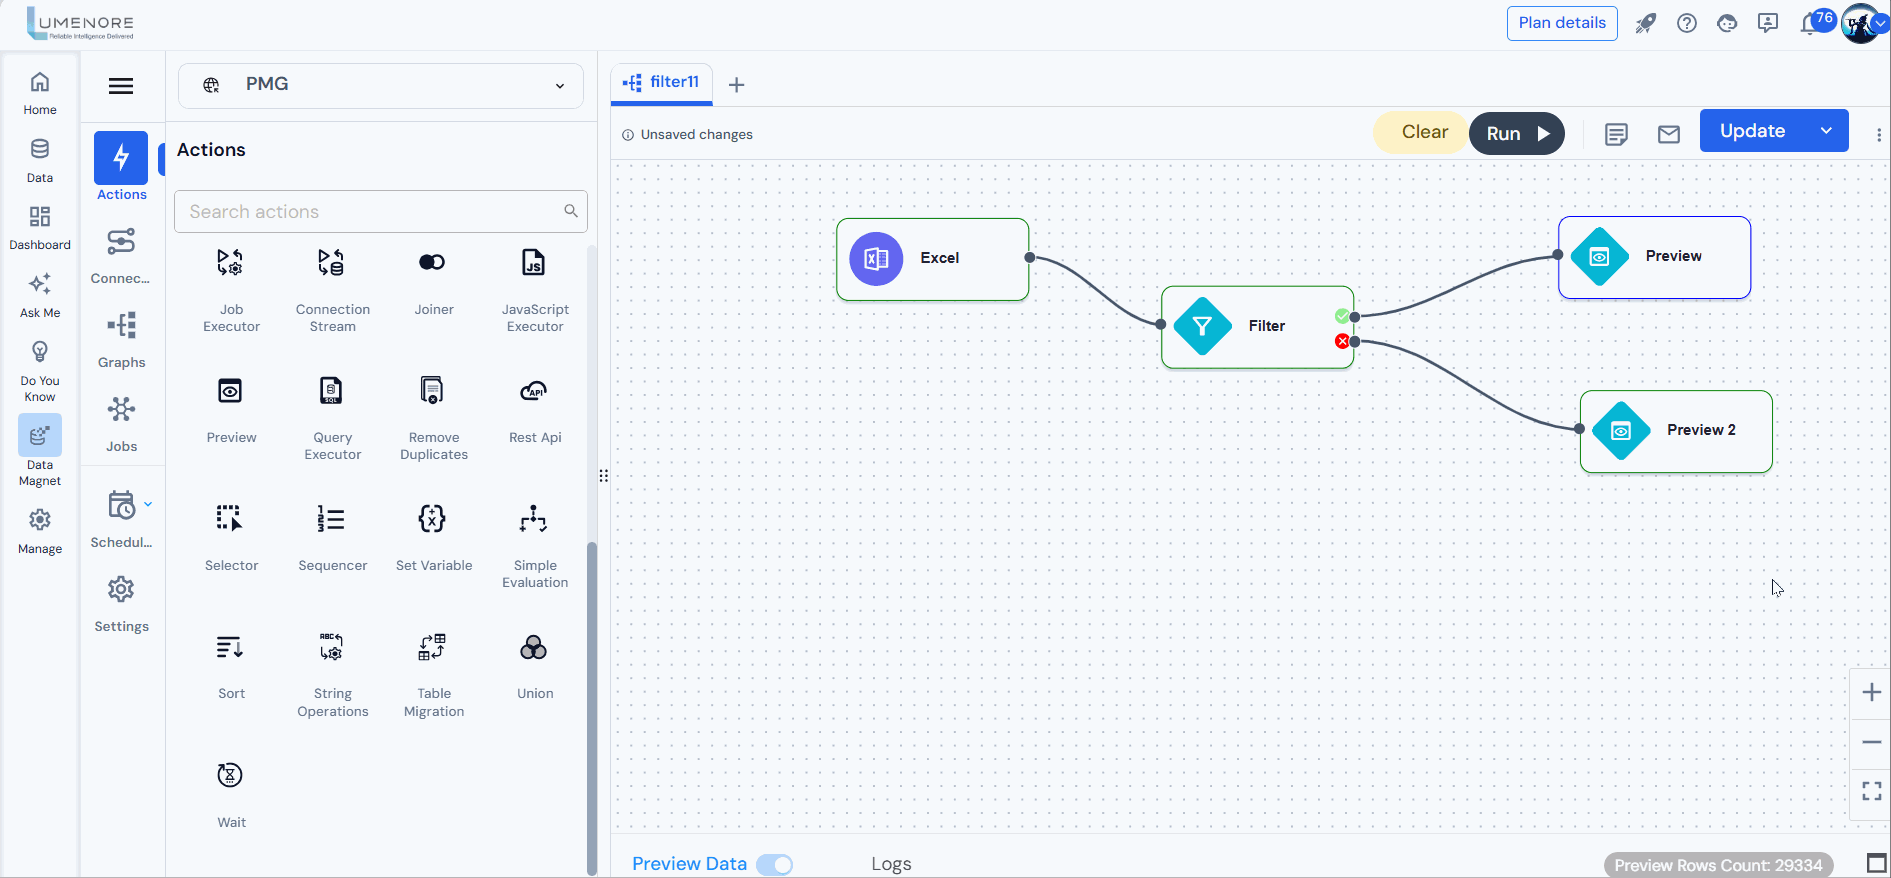Viewport: 1891px width, 878px height.
Task: Toggle the Preview Data switch
Action: click(x=774, y=864)
